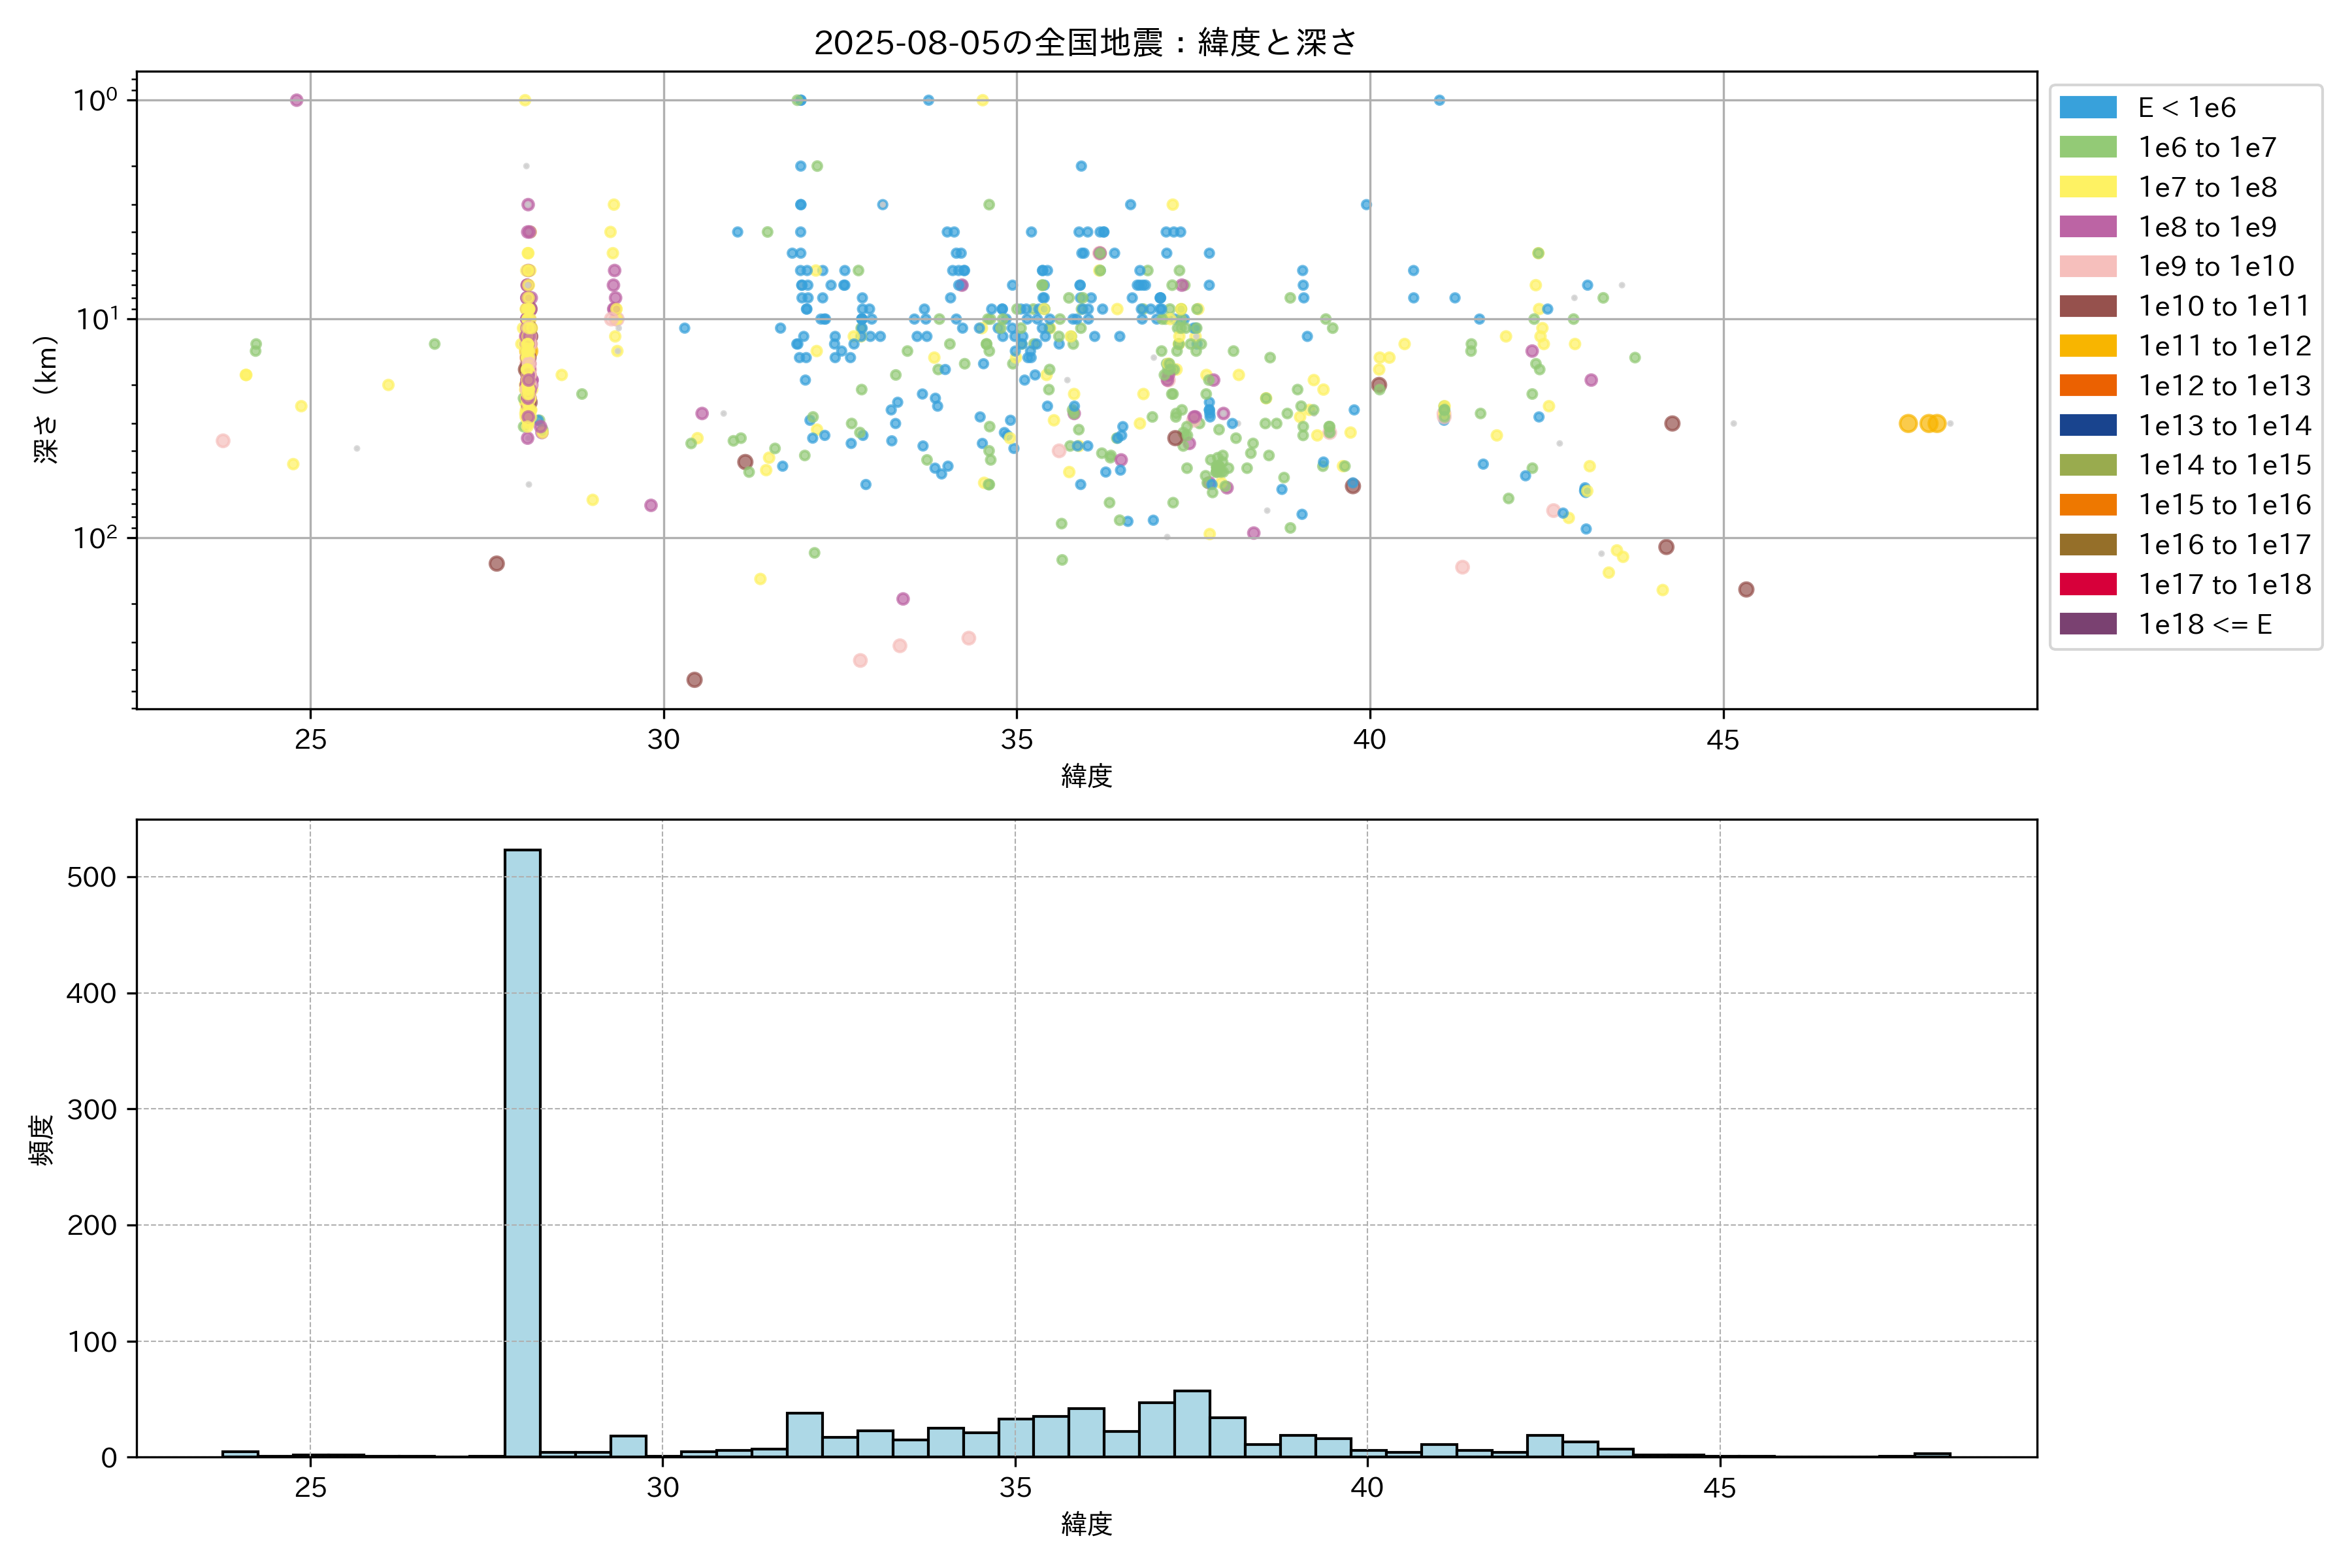The image size is (2352, 1568).
Task: Click the tallest histogram bar near latitude 28
Action: point(522,1150)
